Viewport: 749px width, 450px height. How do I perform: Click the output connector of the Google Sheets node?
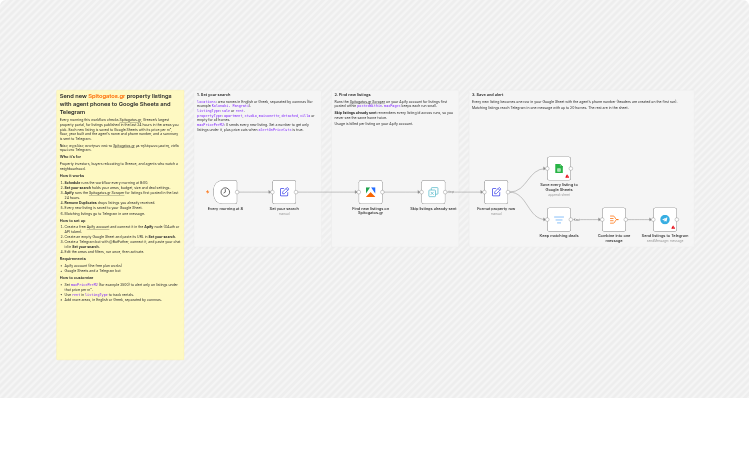(571, 169)
